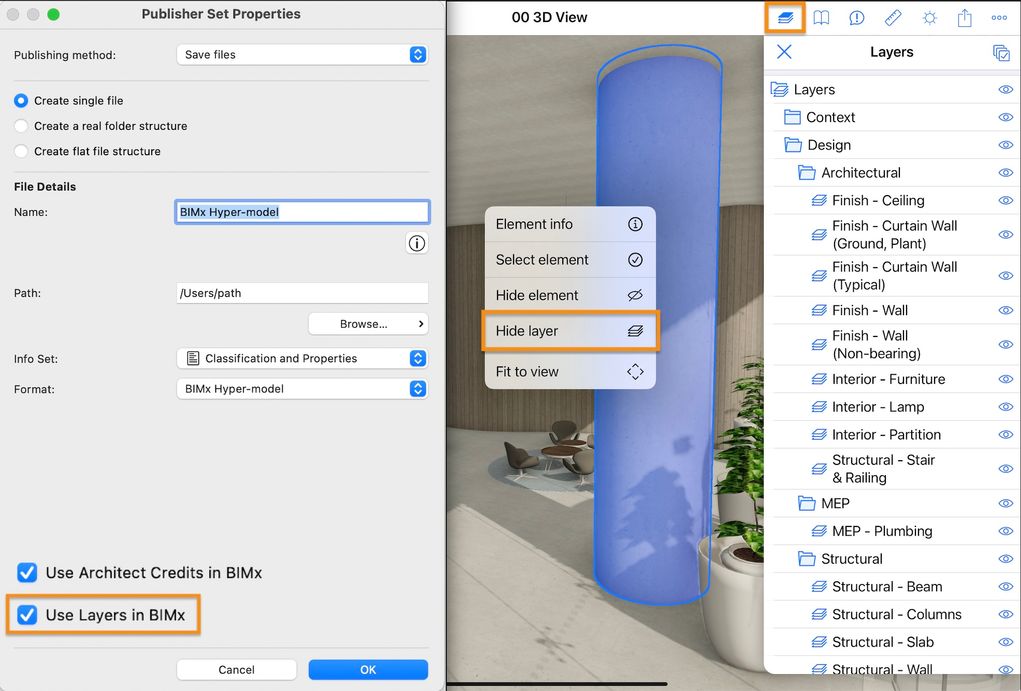Viewport: 1021px width, 691px height.
Task: Click the Design folder icon
Action: (x=792, y=145)
